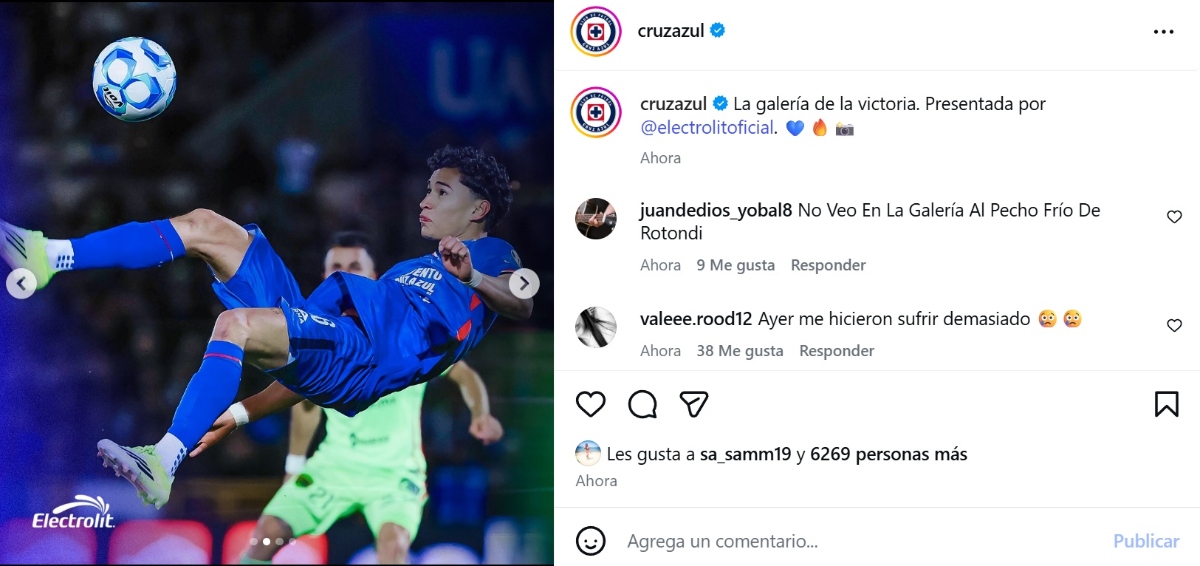
Task: Click the Publicar button
Action: tap(1146, 541)
